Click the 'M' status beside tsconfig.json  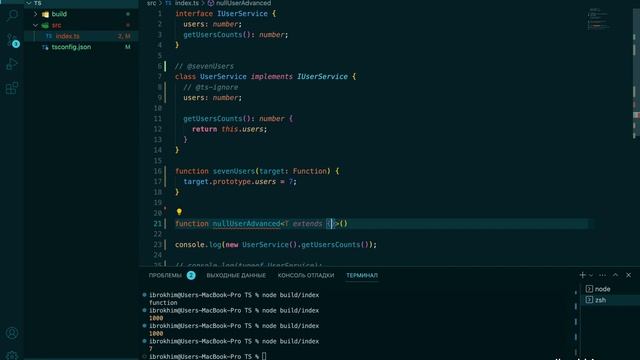click(128, 47)
